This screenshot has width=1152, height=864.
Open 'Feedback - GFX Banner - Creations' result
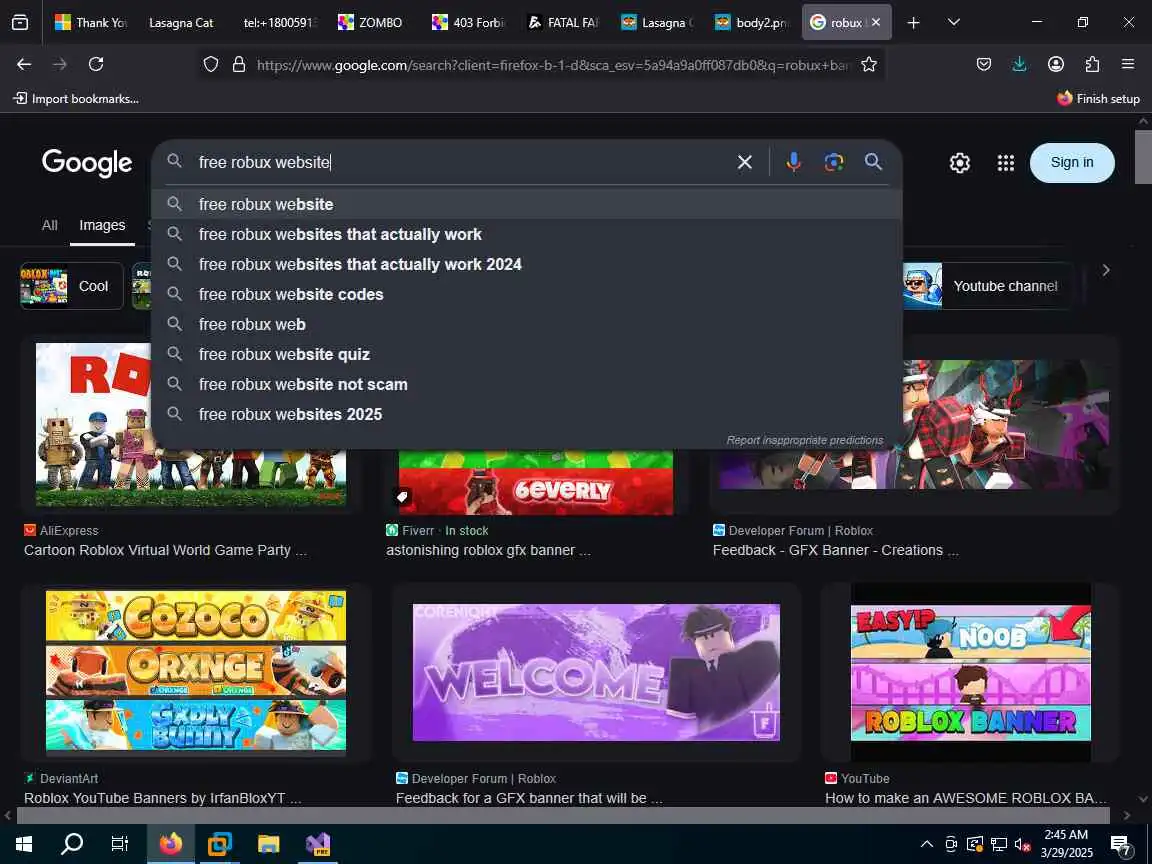tap(835, 550)
